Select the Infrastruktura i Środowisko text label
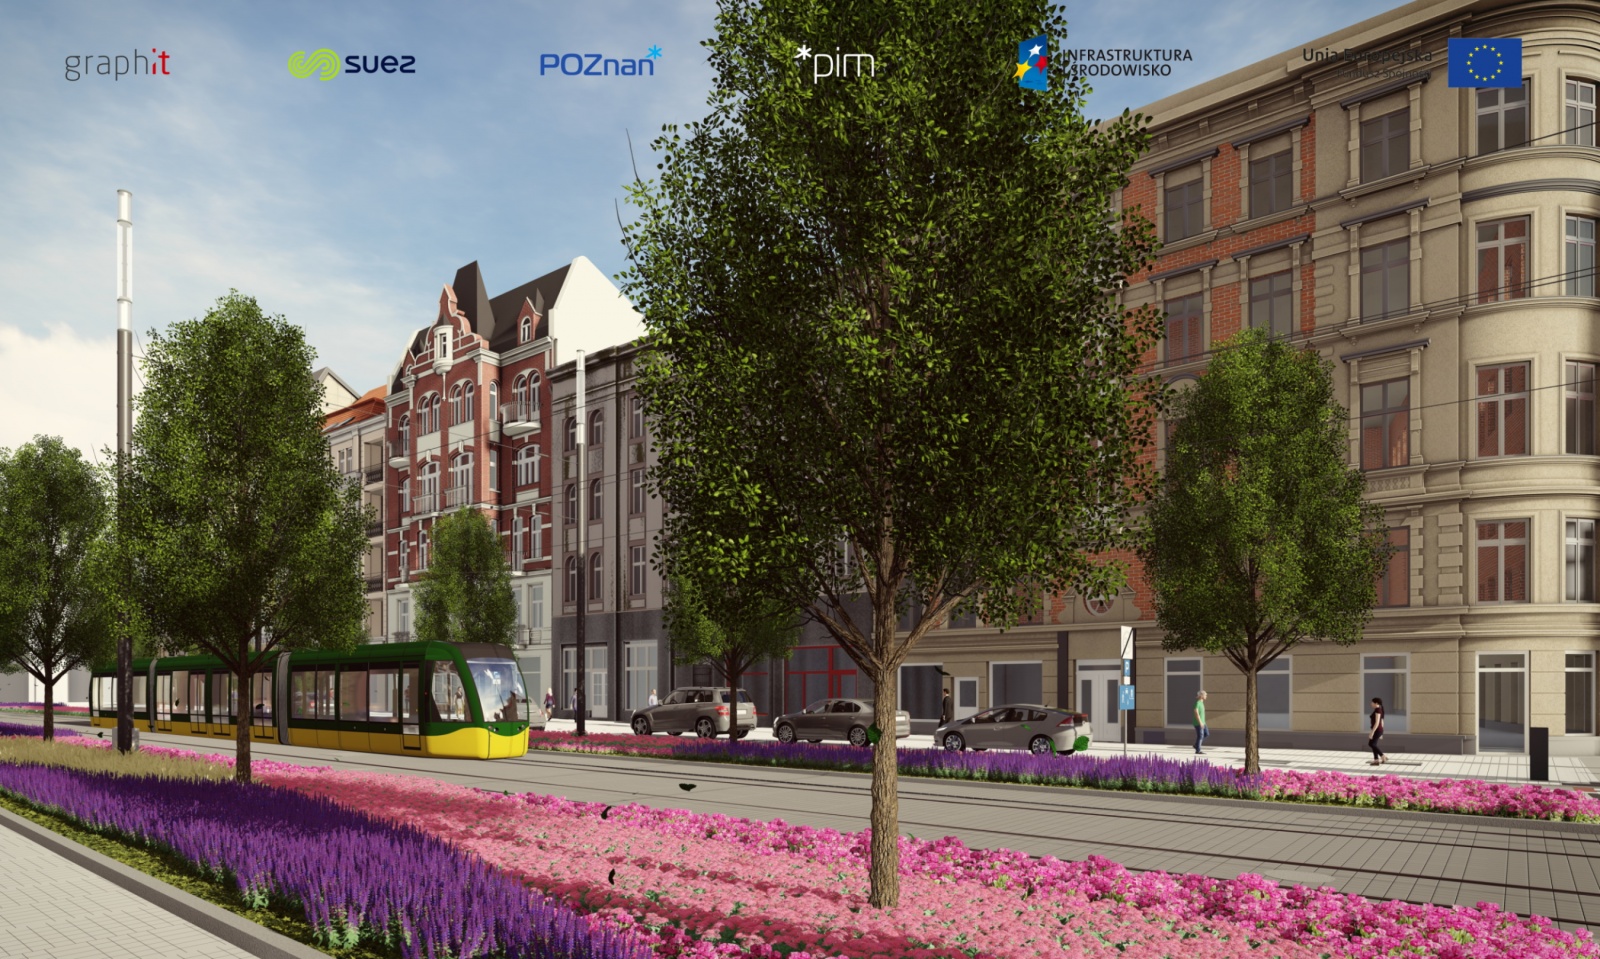 tap(1126, 62)
